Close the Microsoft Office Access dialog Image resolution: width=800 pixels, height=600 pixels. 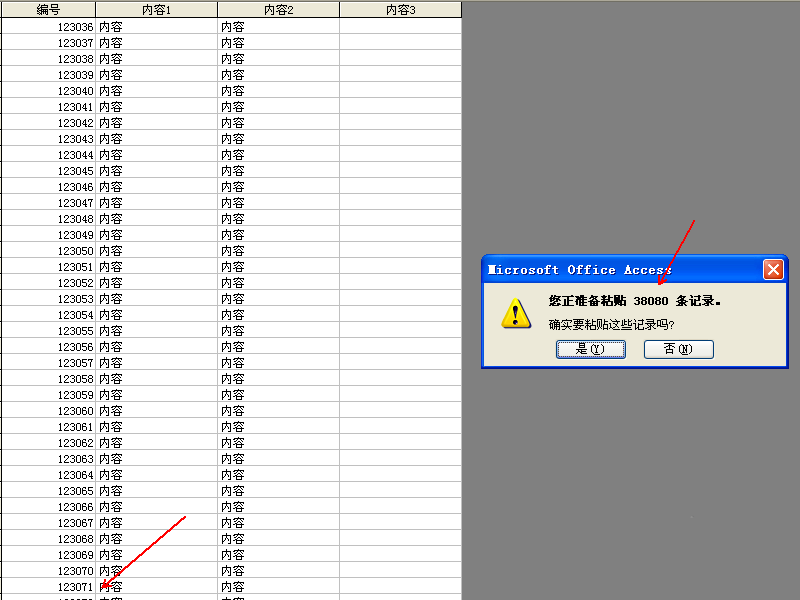point(773,269)
